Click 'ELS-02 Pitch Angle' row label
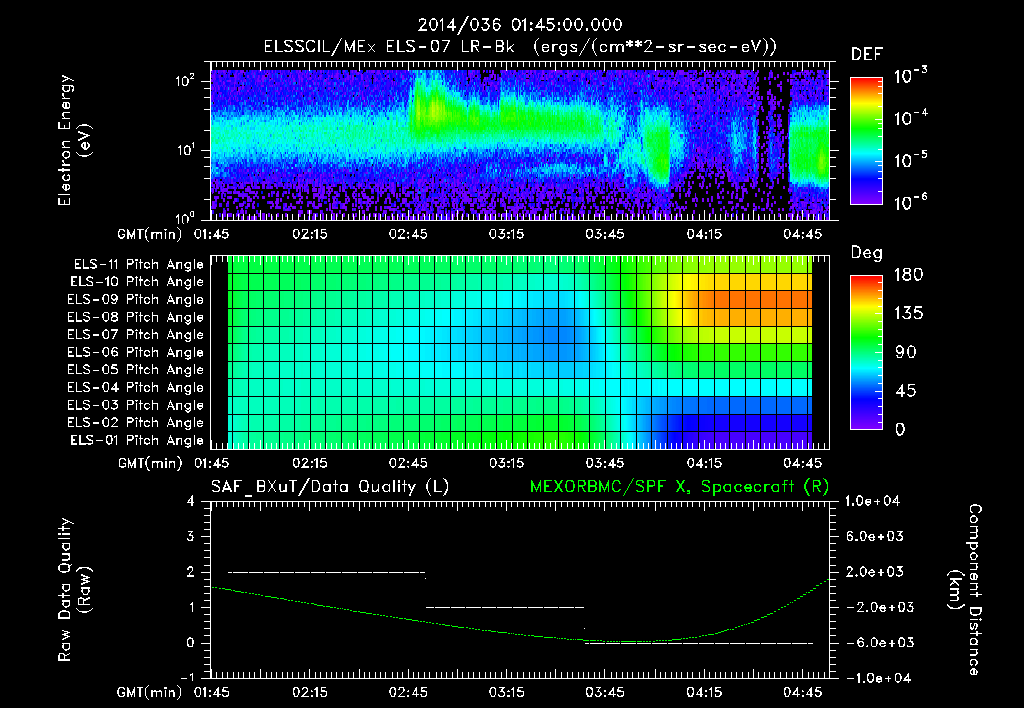 pyautogui.click(x=135, y=423)
